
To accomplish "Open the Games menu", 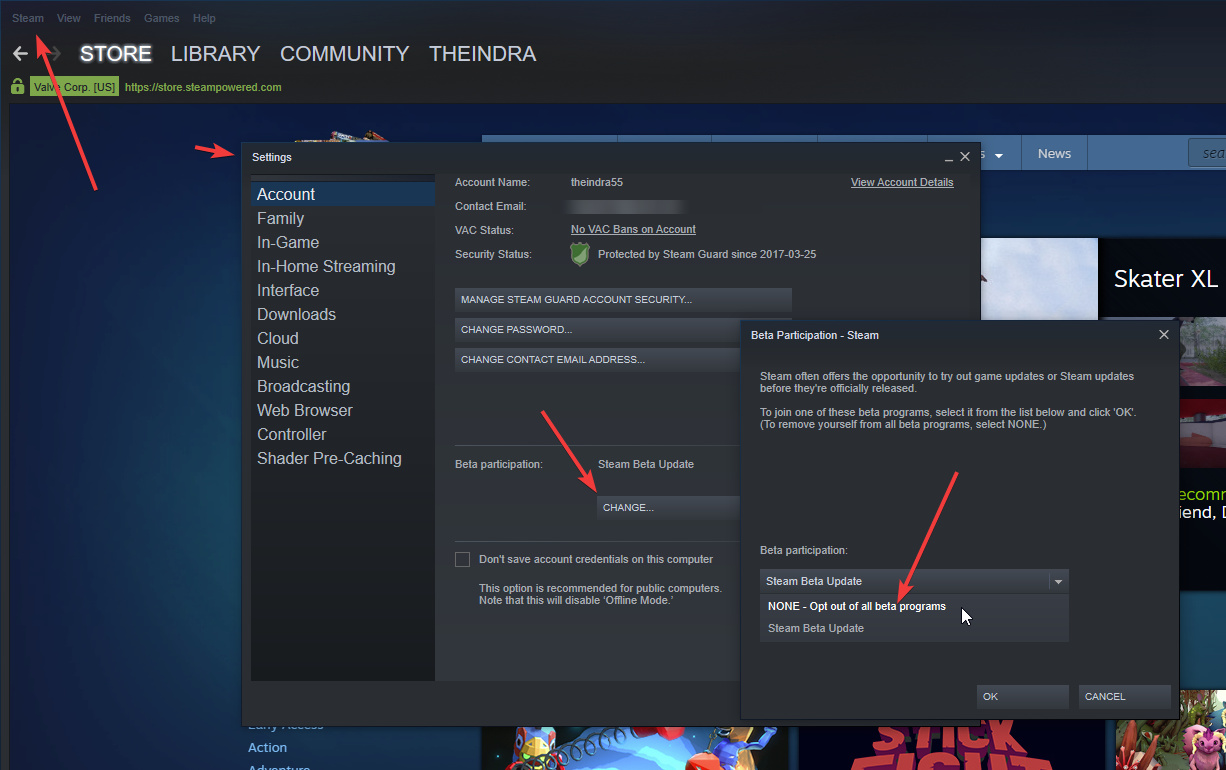I will [162, 18].
